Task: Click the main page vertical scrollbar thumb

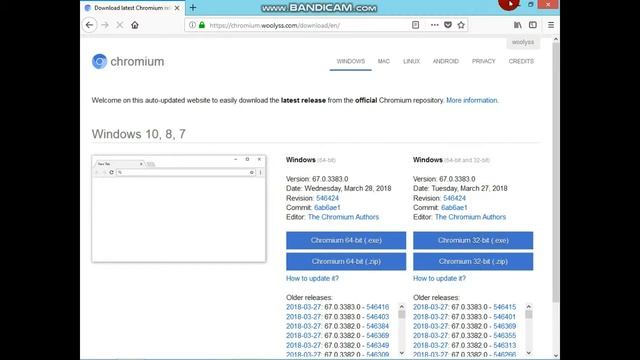Action: pyautogui.click(x=556, y=172)
